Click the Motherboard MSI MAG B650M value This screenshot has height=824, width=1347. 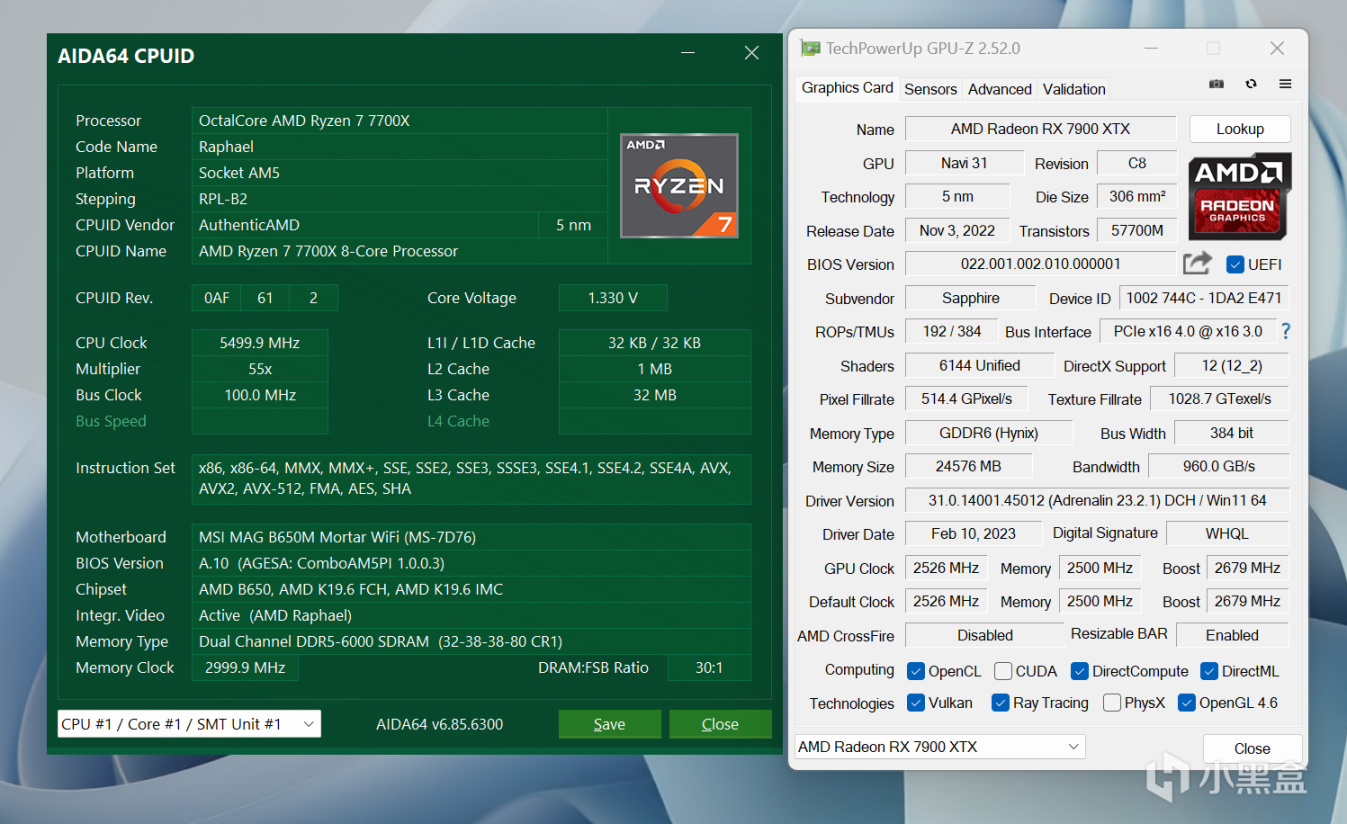point(471,537)
